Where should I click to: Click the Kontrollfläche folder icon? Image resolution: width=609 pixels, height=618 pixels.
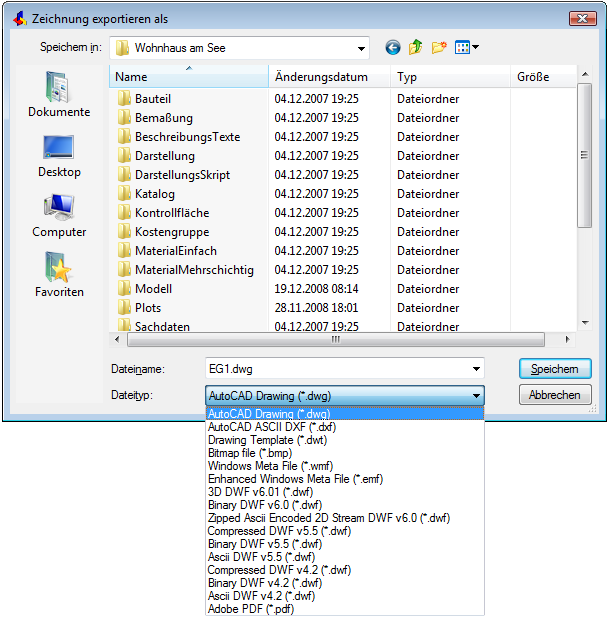click(124, 212)
